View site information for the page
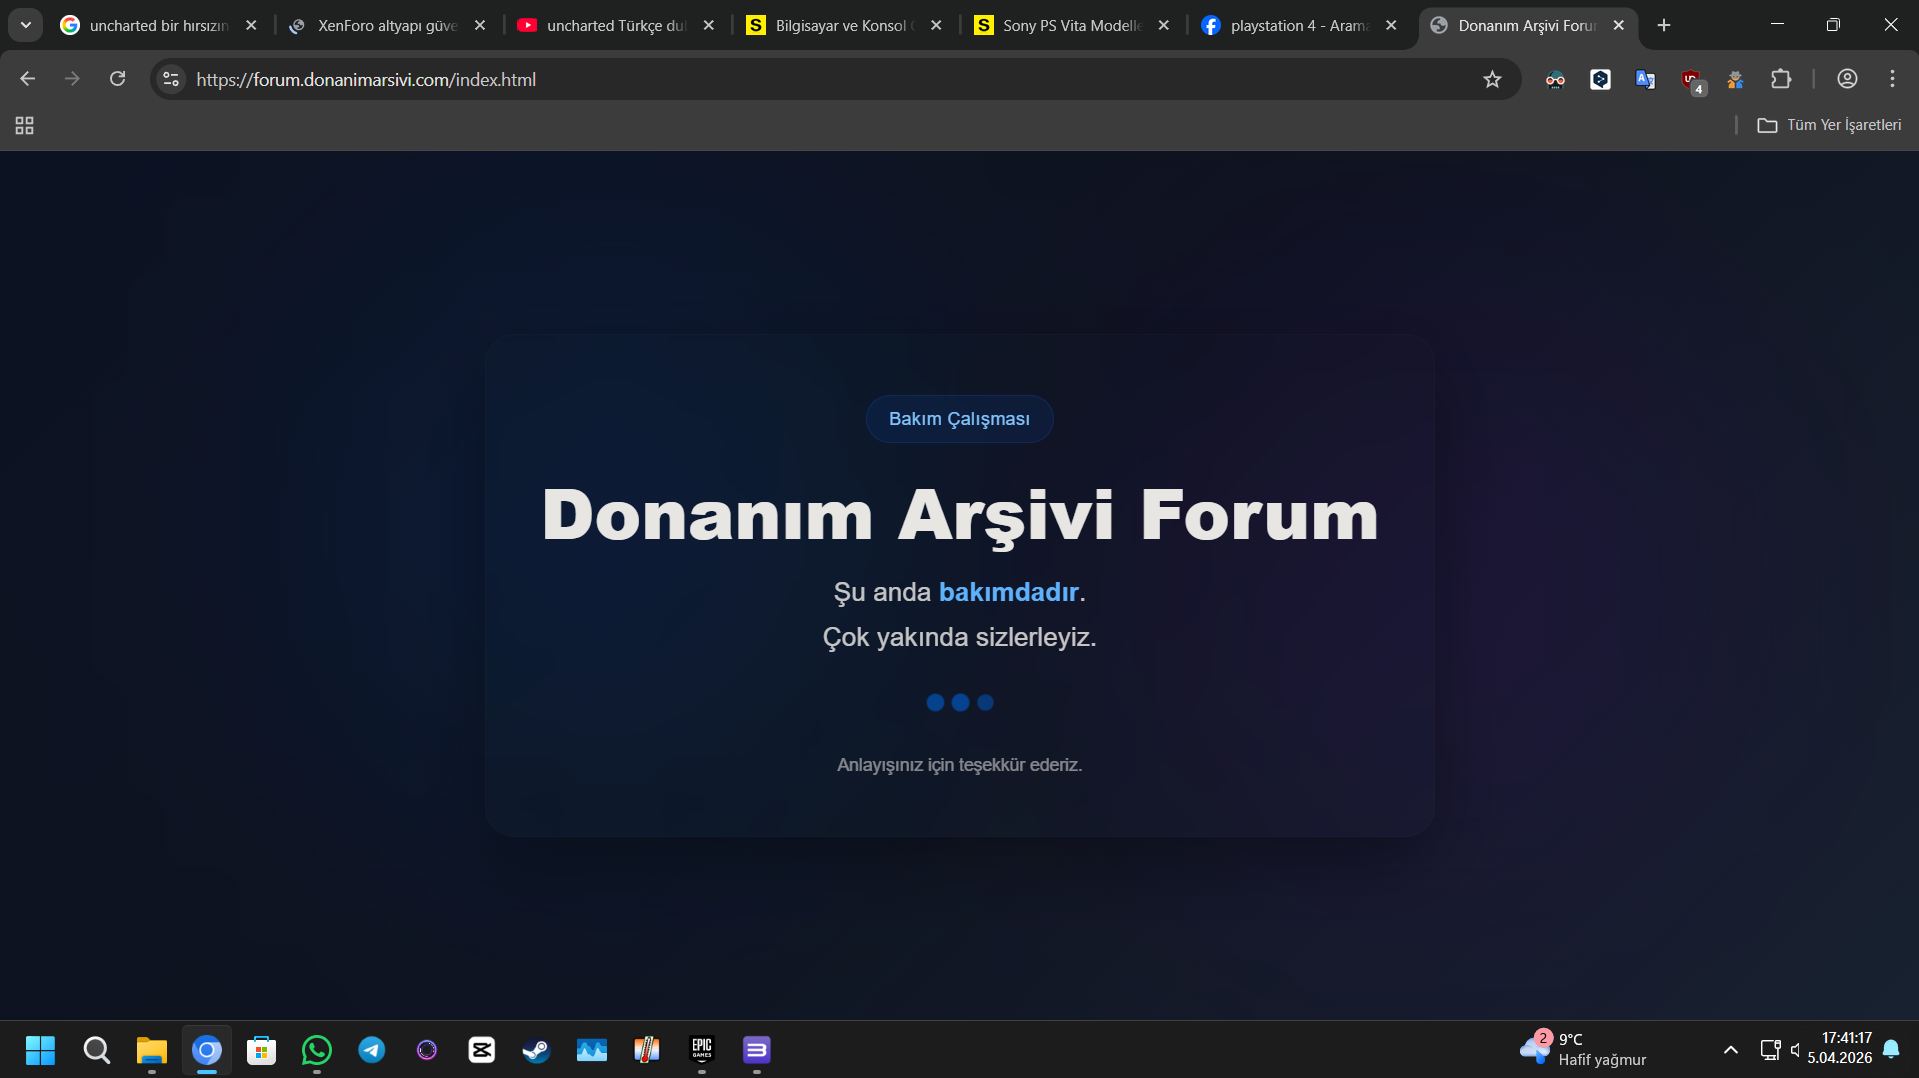Image resolution: width=1919 pixels, height=1078 pixels. 171,79
